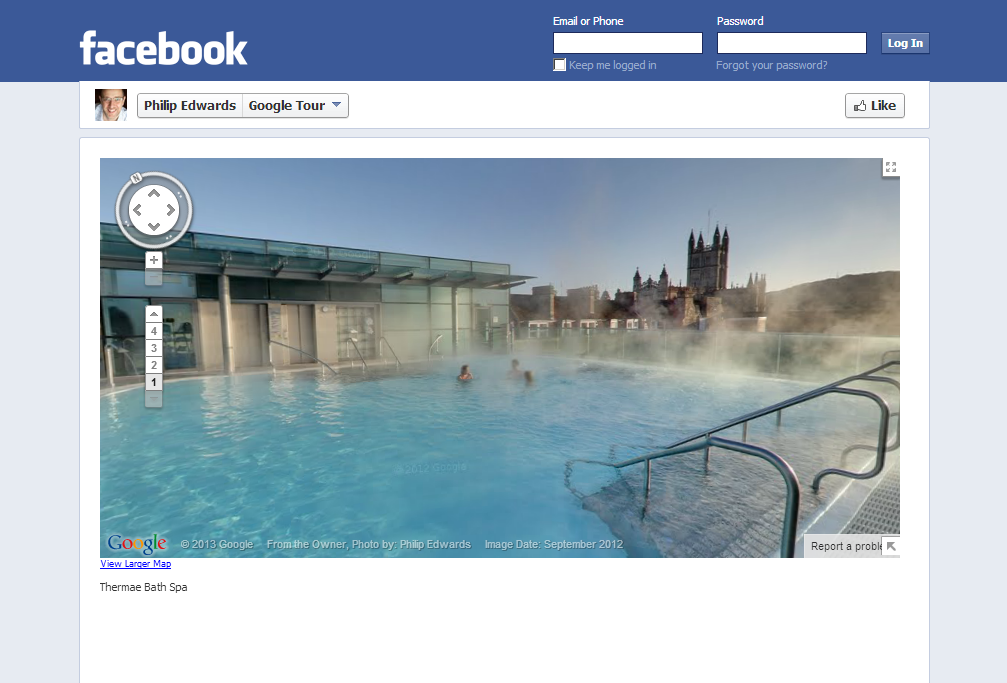Reset the view to north using the N marker
1007x683 pixels.
tap(136, 178)
